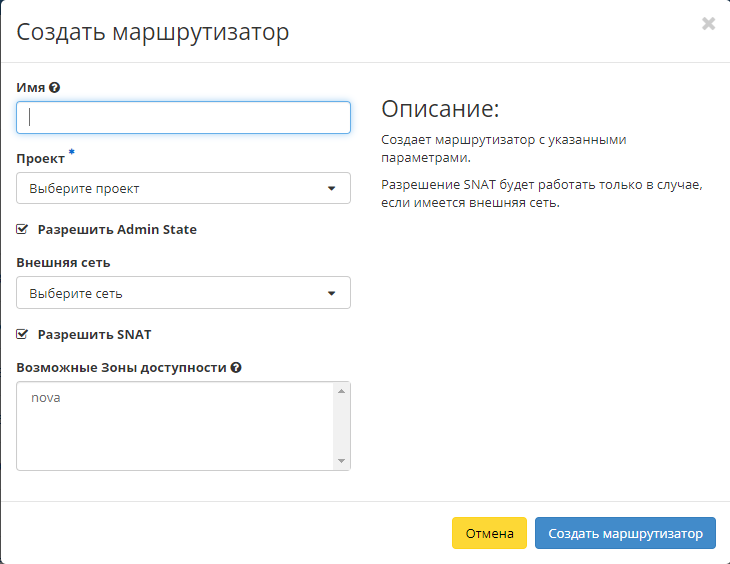Image resolution: width=730 pixels, height=564 pixels.
Task: Click the Проект field label
Action: click(40, 158)
